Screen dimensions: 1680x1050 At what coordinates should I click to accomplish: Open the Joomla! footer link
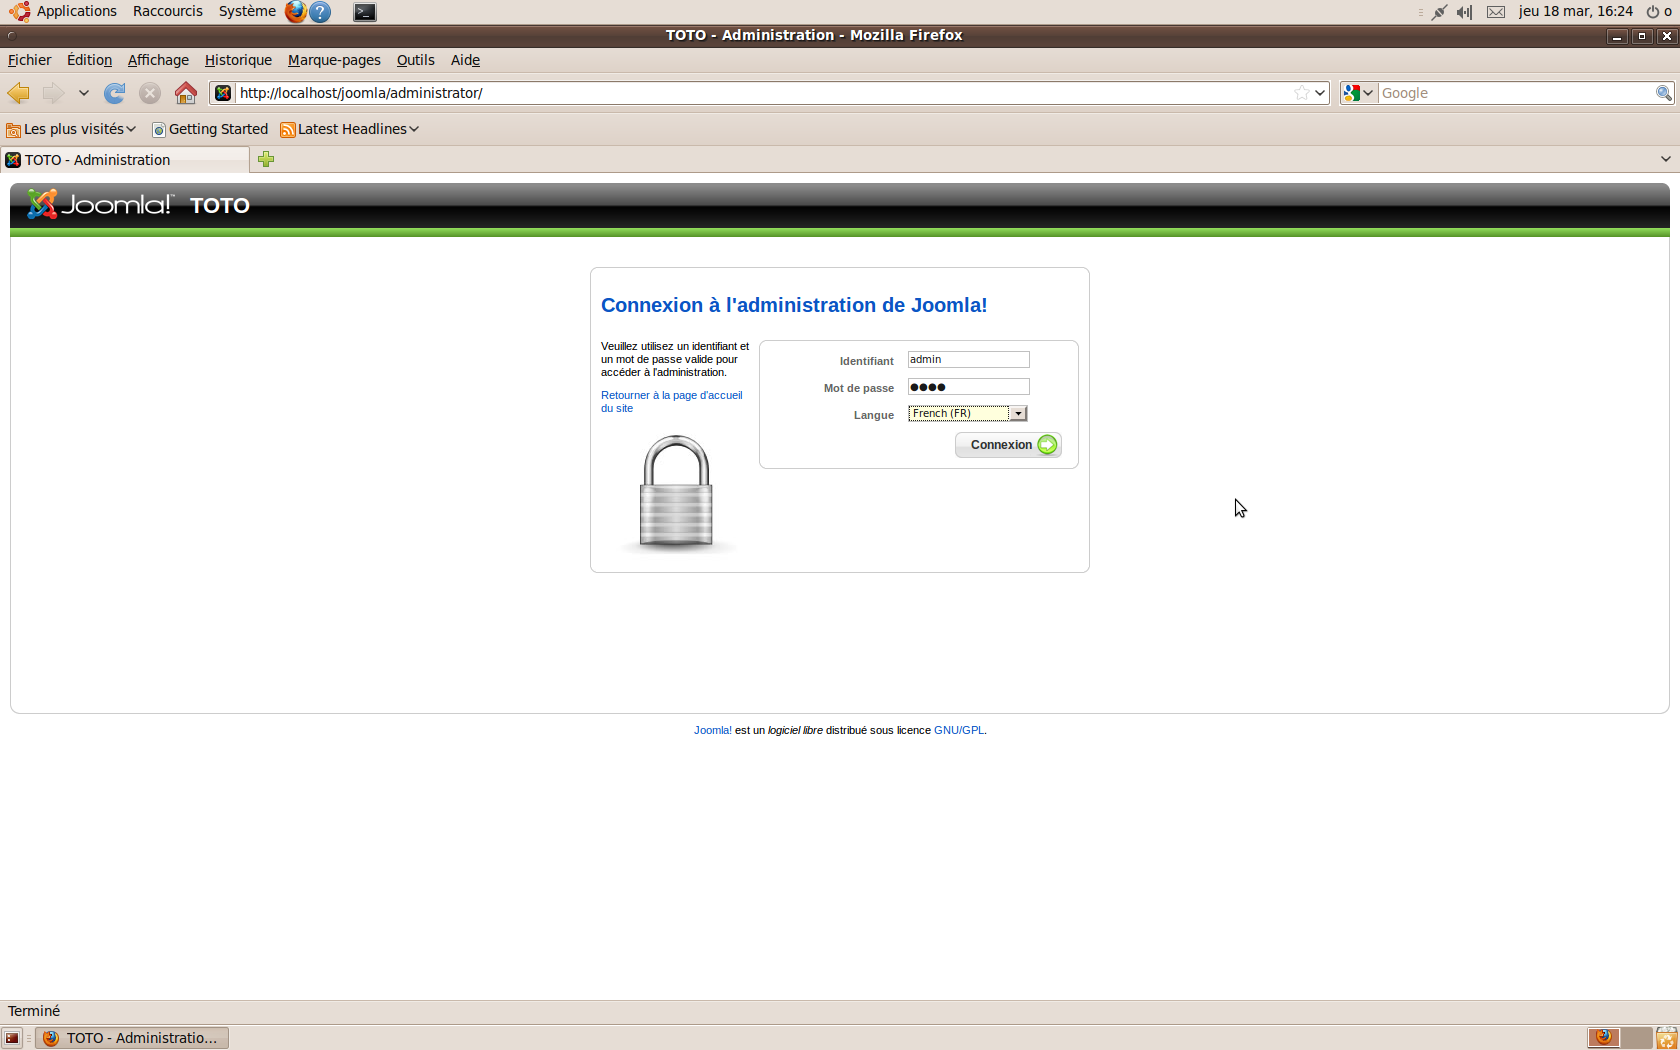[713, 730]
